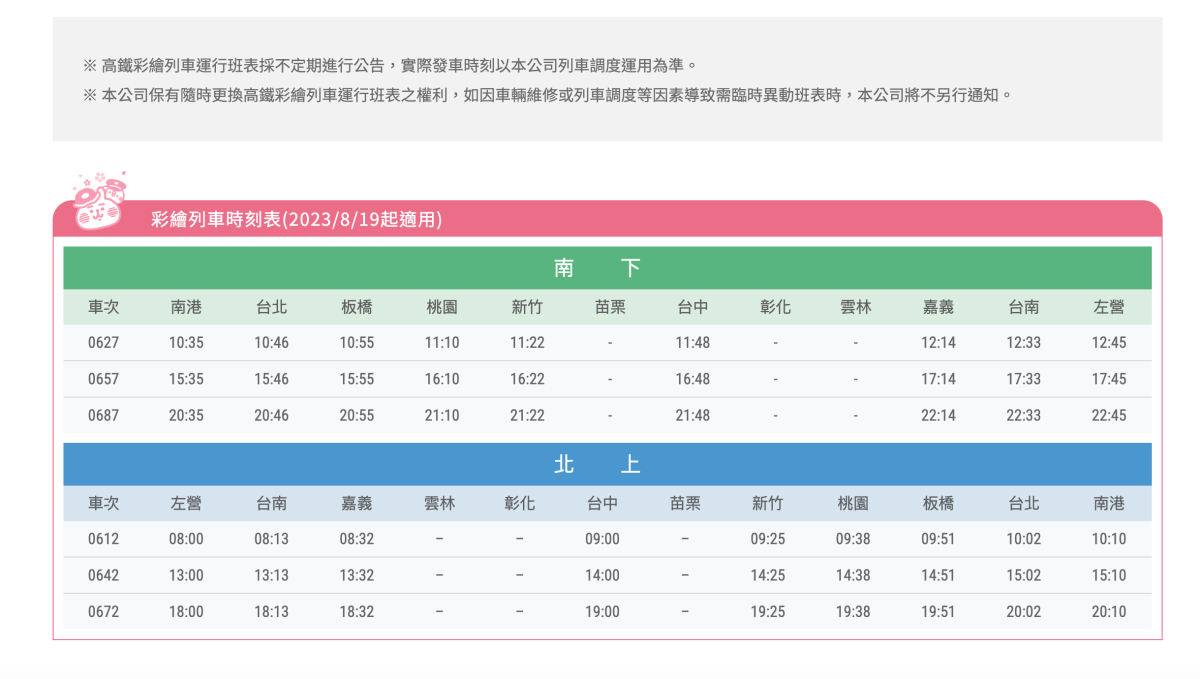The image size is (1200, 679).
Task: Click the 09:25 新竹 time of train 0612
Action: click(768, 539)
